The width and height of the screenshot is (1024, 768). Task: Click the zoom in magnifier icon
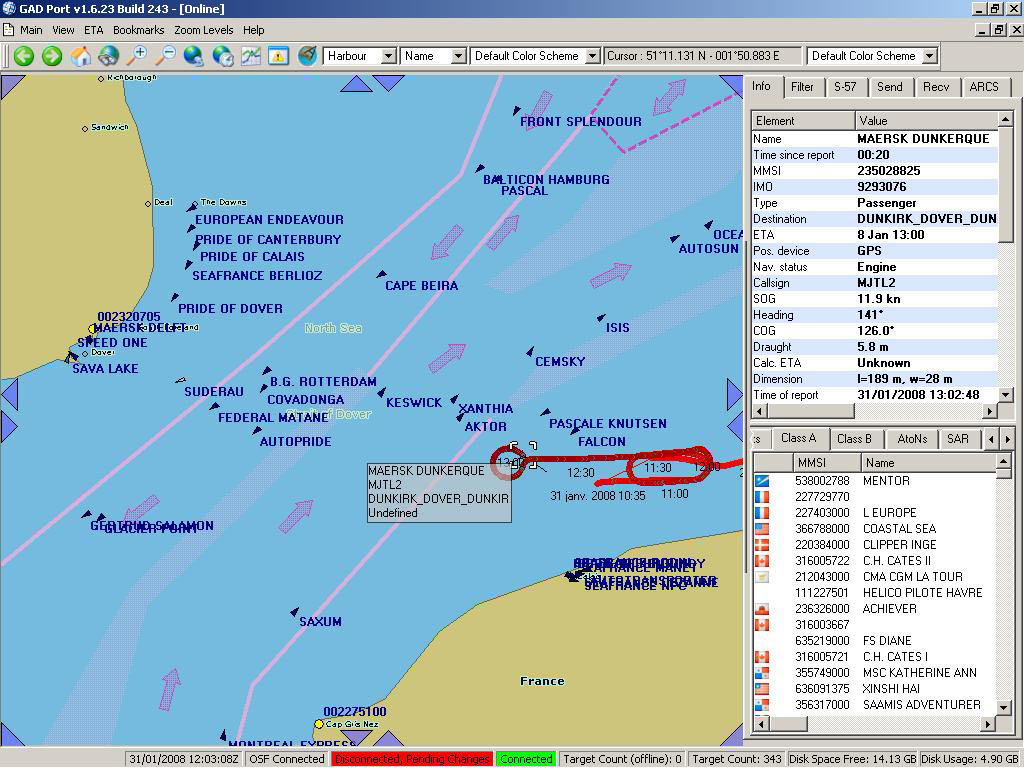[137, 56]
